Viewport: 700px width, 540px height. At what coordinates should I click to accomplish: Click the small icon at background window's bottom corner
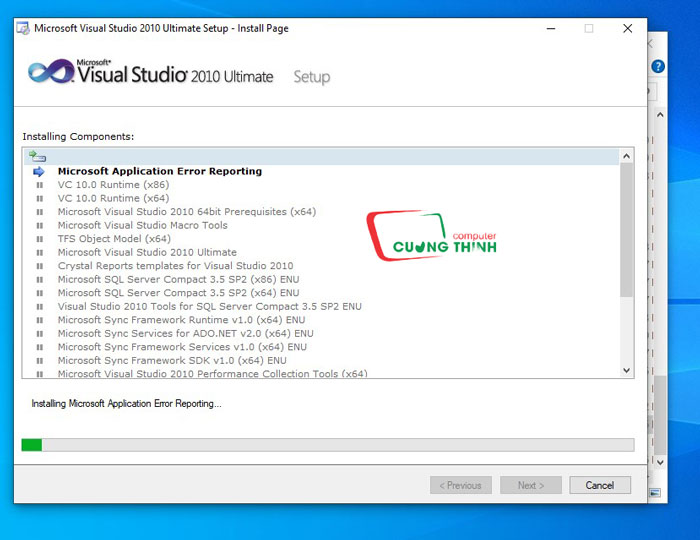[x=654, y=493]
